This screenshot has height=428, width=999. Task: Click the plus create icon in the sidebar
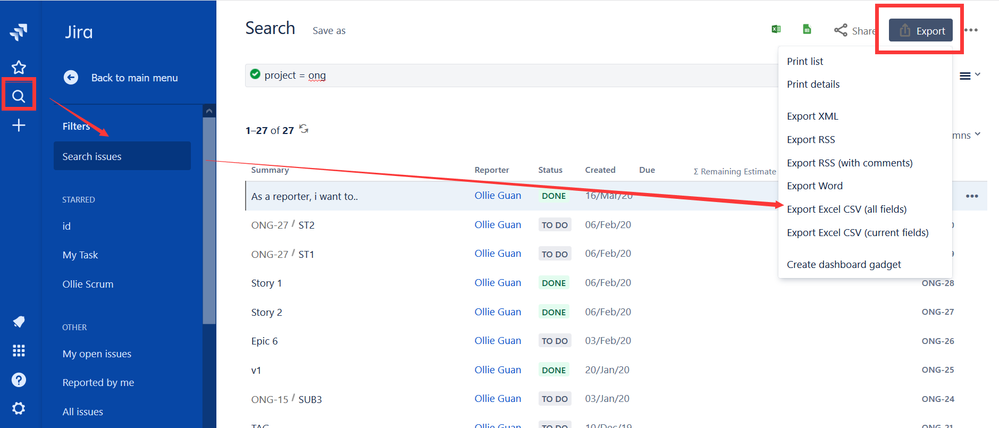point(18,125)
